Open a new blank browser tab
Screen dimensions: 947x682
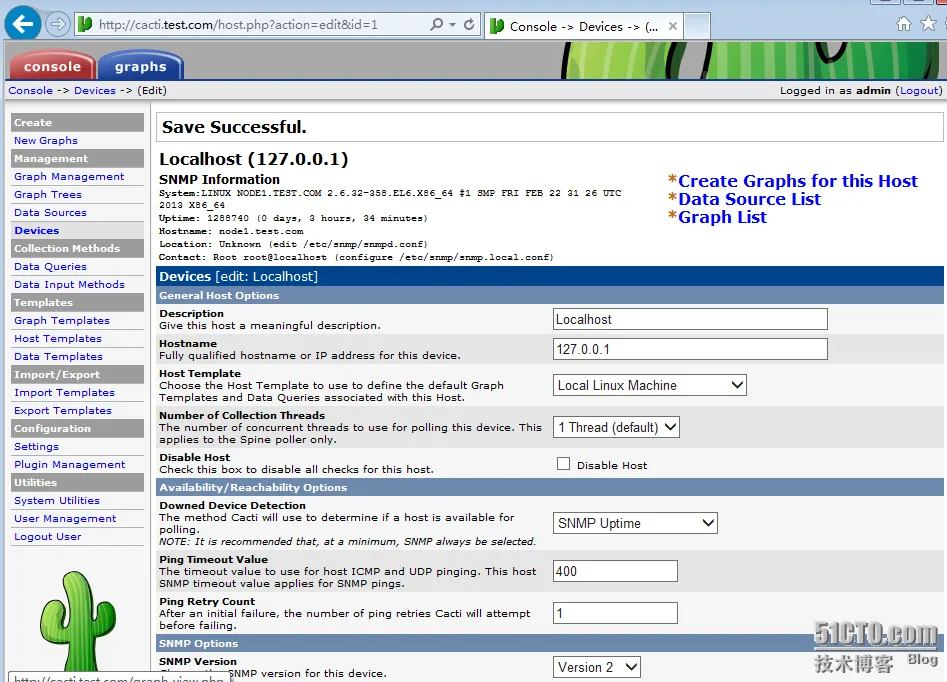coord(697,26)
